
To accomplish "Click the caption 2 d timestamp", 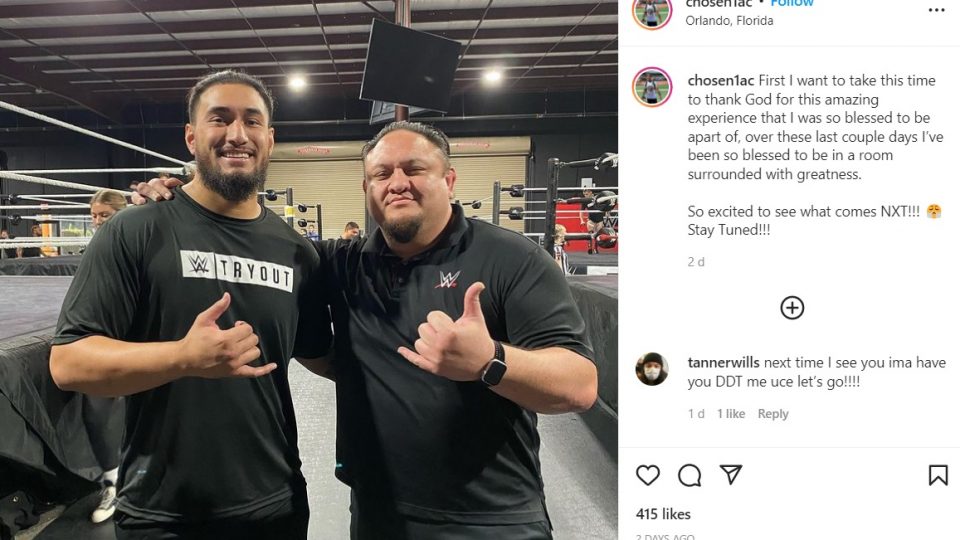I will coord(696,262).
